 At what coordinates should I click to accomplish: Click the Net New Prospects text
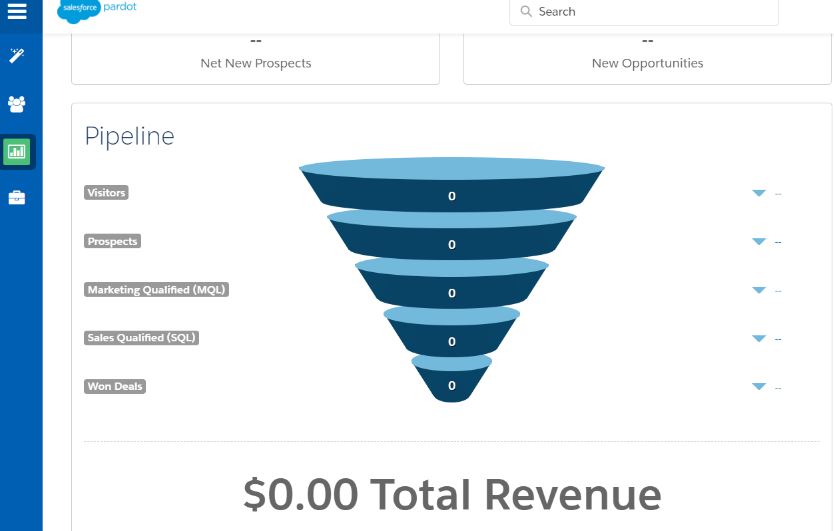click(256, 63)
